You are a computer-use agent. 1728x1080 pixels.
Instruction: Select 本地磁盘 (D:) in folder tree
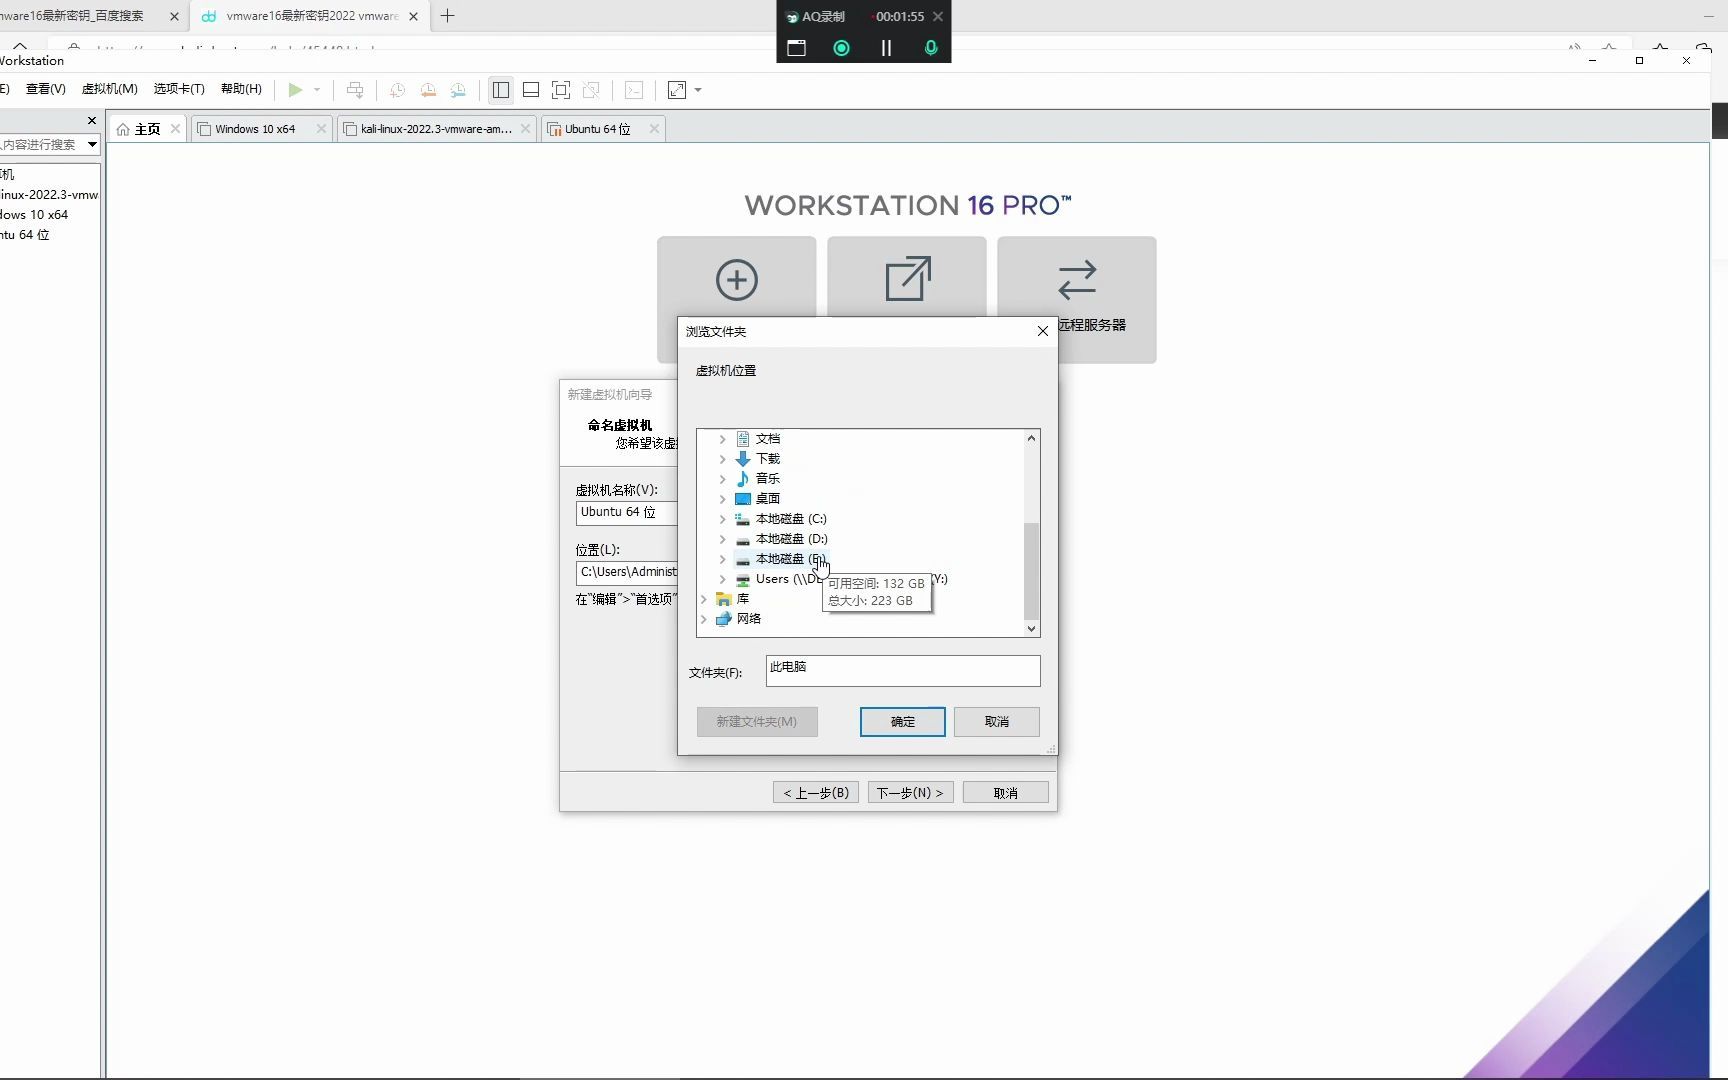pos(791,539)
